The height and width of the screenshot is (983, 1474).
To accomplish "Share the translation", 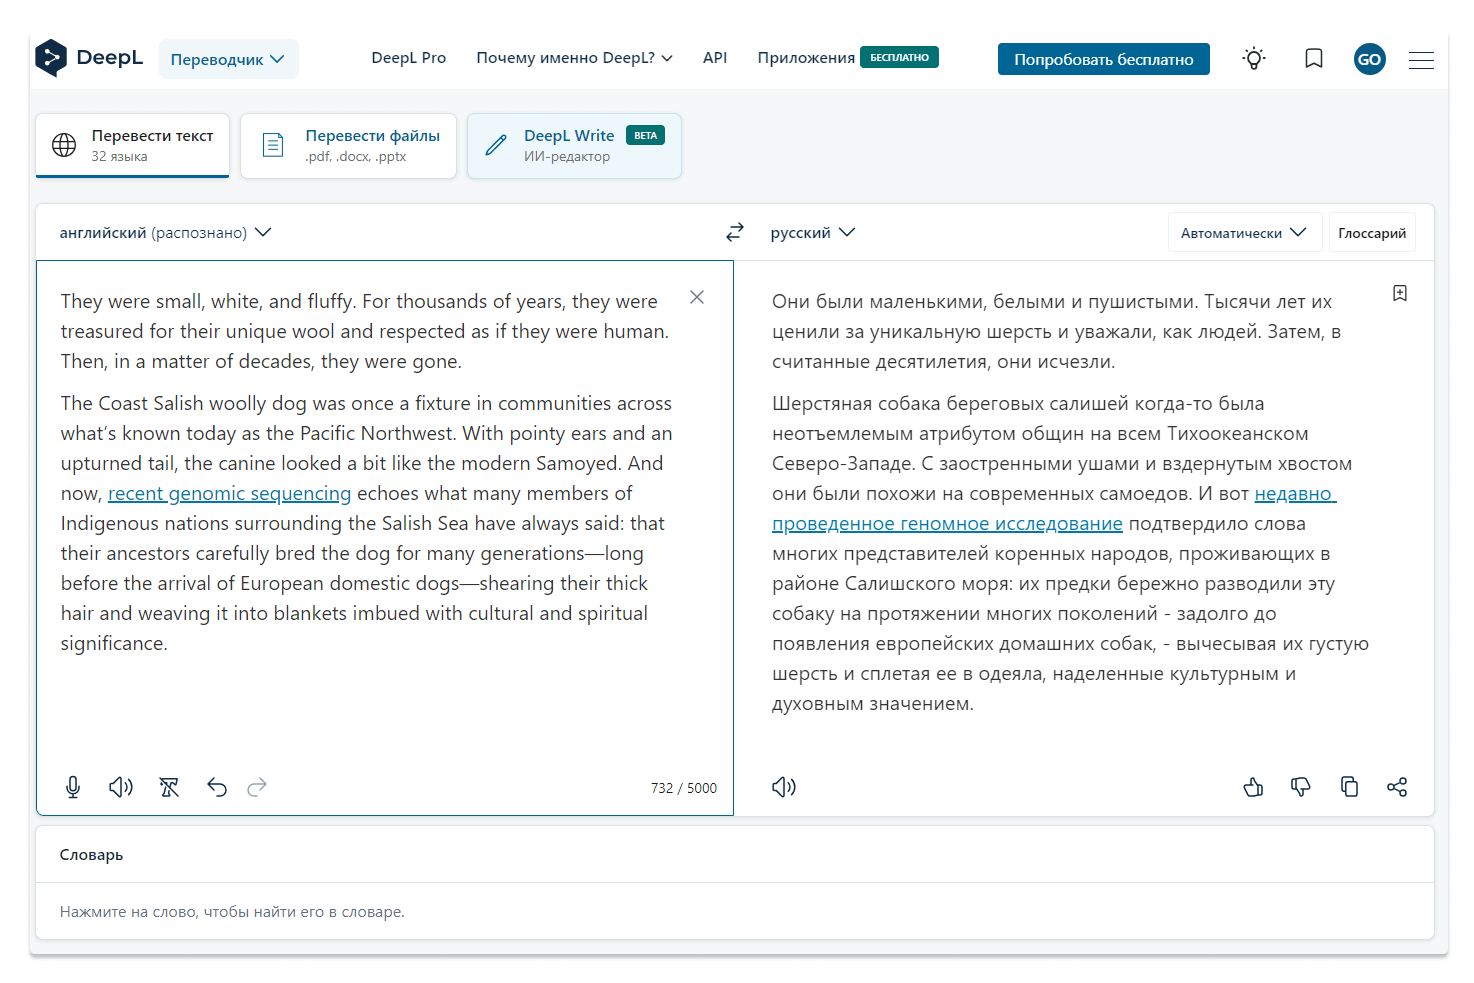I will point(1397,787).
